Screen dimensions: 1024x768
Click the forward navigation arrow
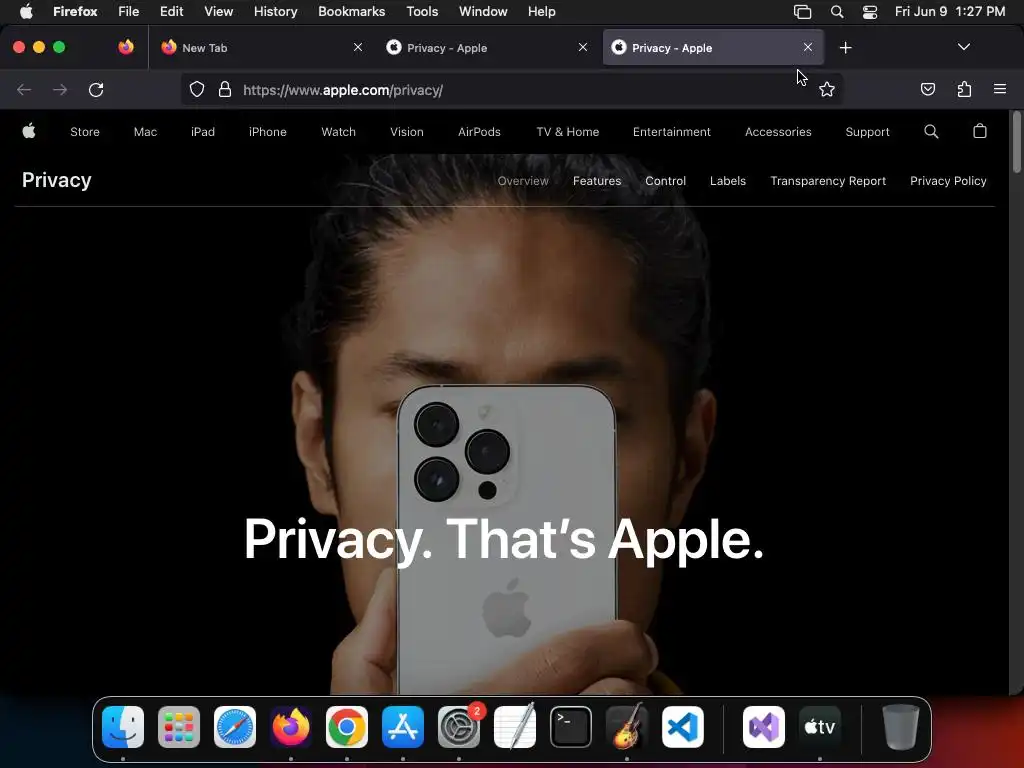(60, 89)
